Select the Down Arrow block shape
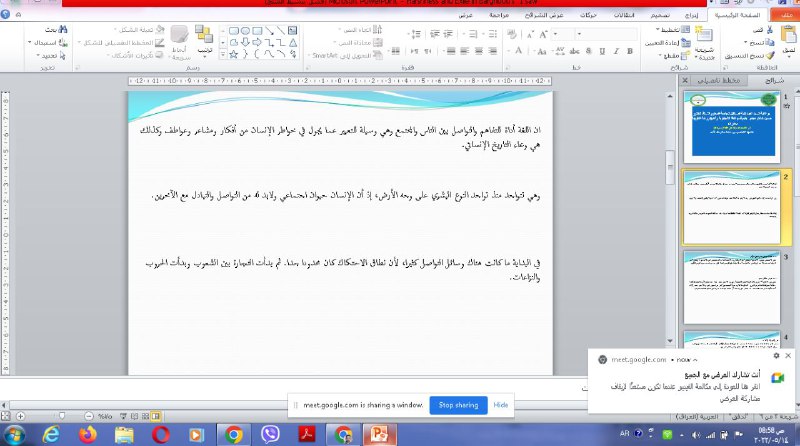Screen dimensions: 800x446 tap(245, 43)
